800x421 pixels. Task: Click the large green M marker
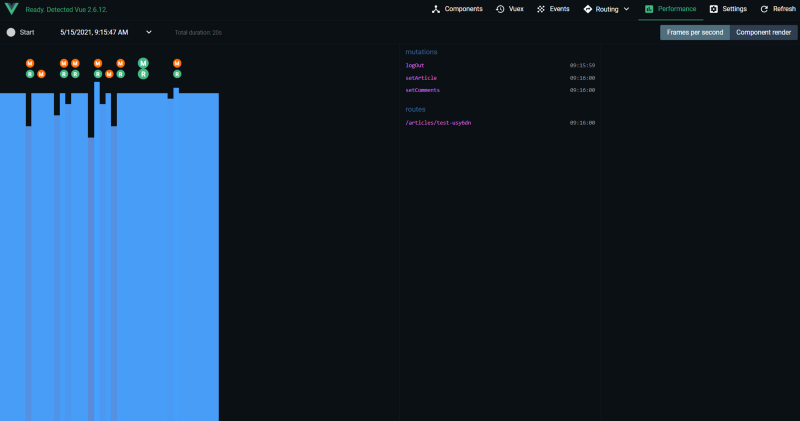point(143,63)
